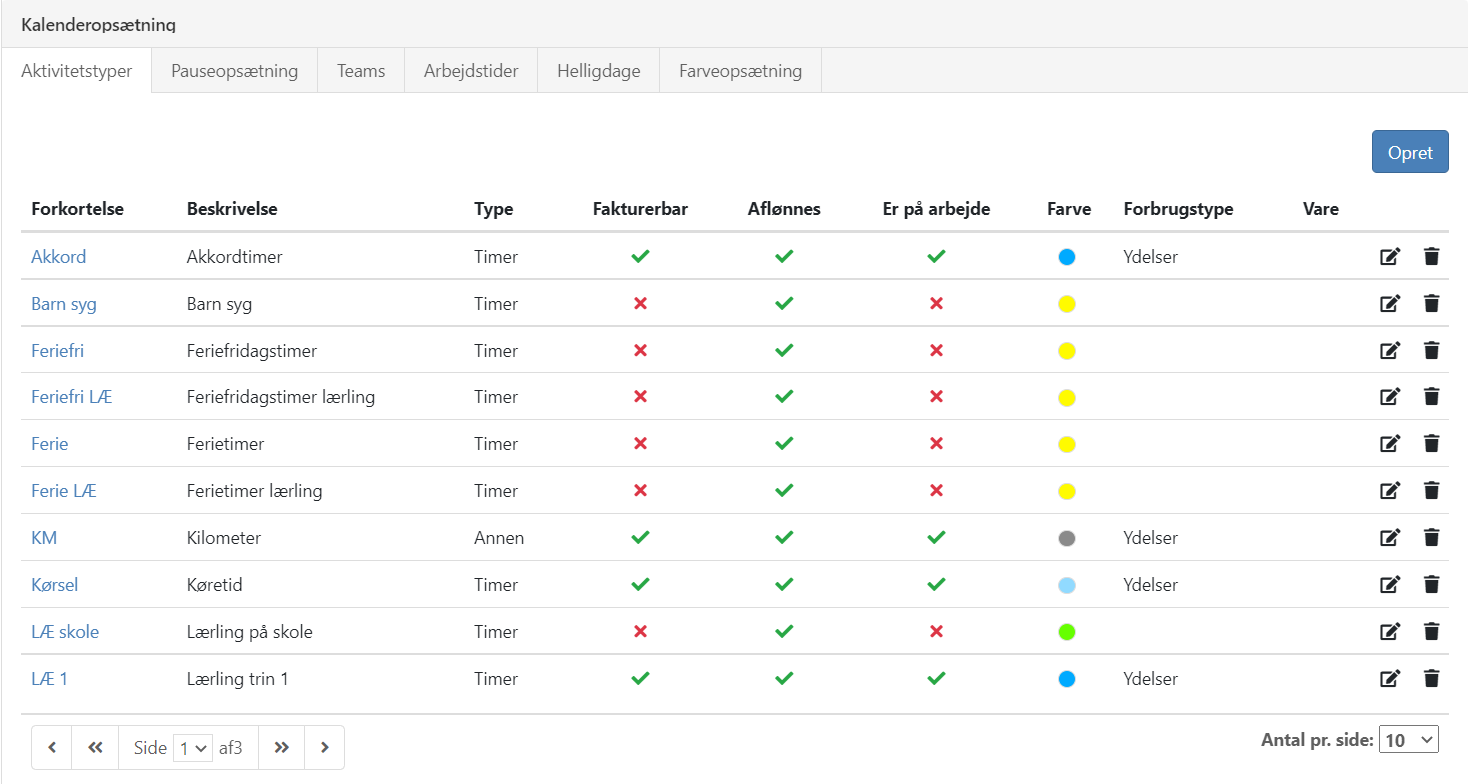Click the yellow color dot for Barn syg
The width and height of the screenshot is (1468, 784).
(1067, 304)
